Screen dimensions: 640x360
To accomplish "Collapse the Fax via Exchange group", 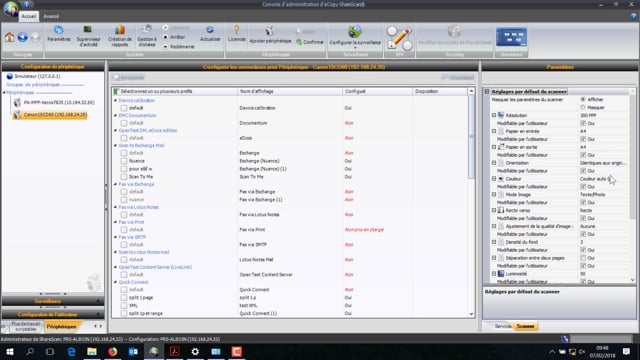I will tap(115, 184).
